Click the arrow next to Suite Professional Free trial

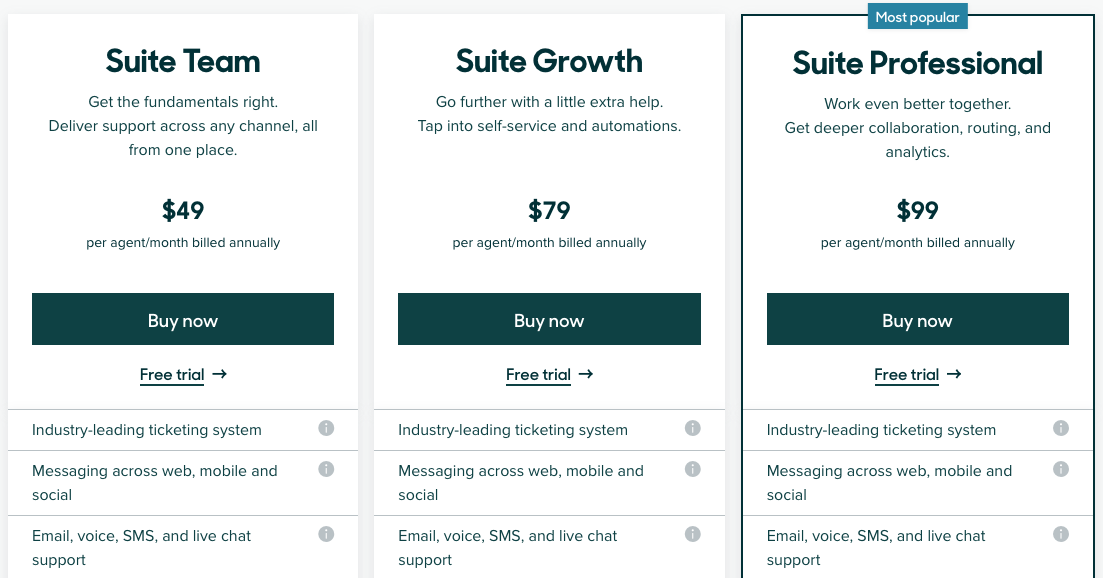point(953,374)
